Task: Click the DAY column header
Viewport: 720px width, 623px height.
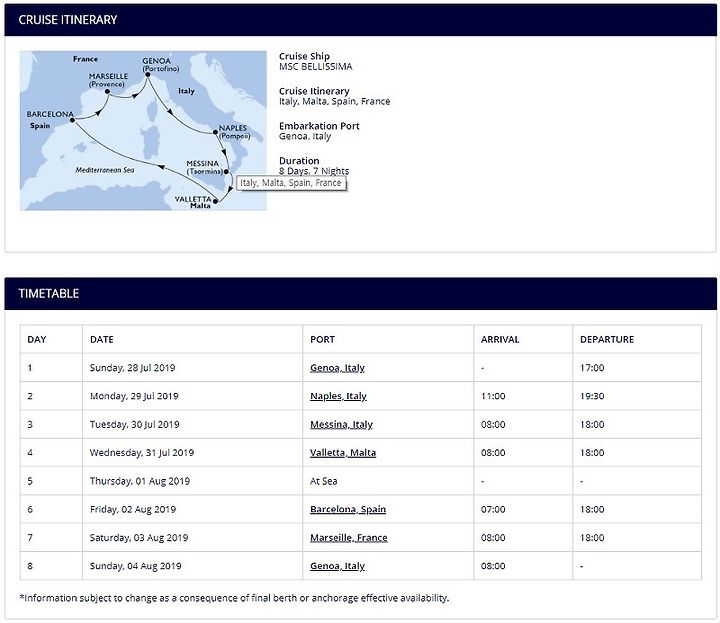Action: (x=37, y=339)
